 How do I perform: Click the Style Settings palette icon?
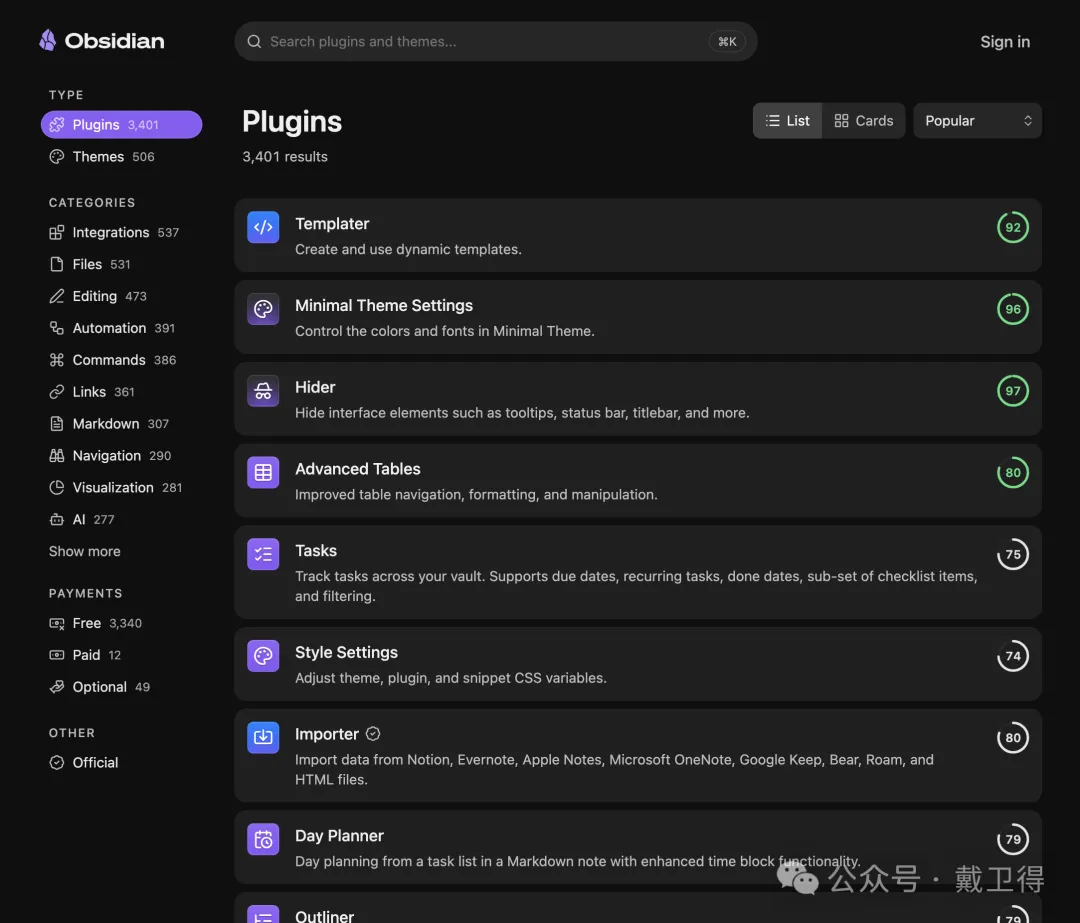263,656
